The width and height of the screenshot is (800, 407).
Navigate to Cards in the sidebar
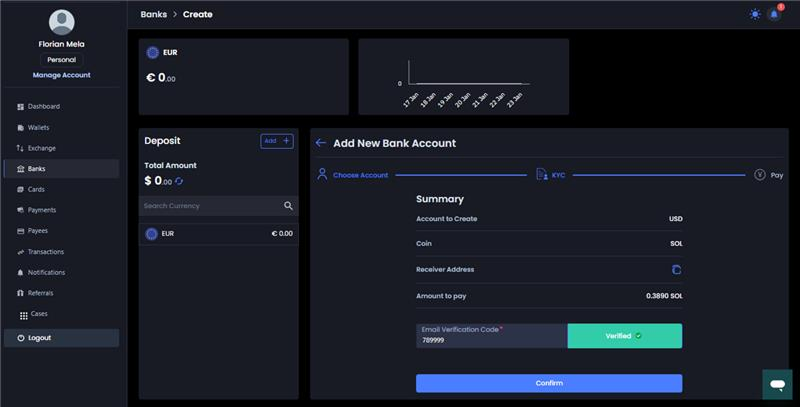pos(36,189)
